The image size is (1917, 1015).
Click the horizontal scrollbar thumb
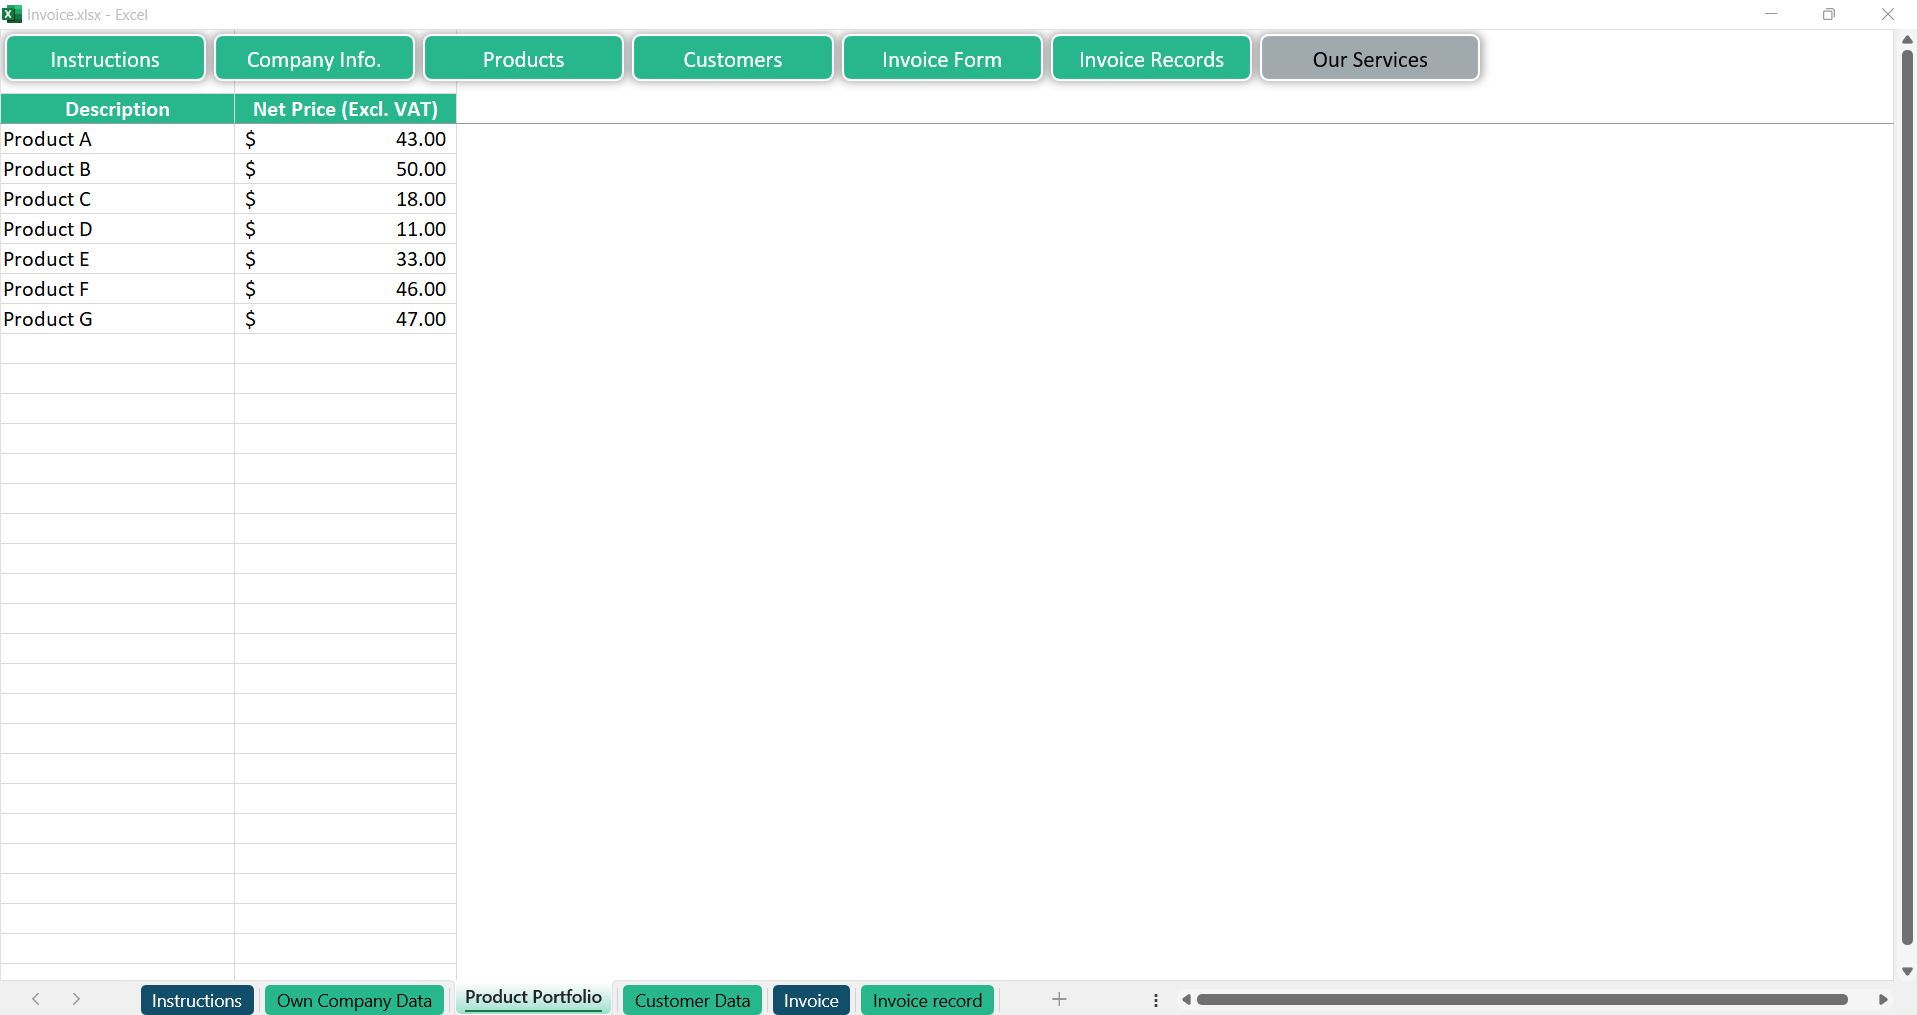point(1520,1000)
